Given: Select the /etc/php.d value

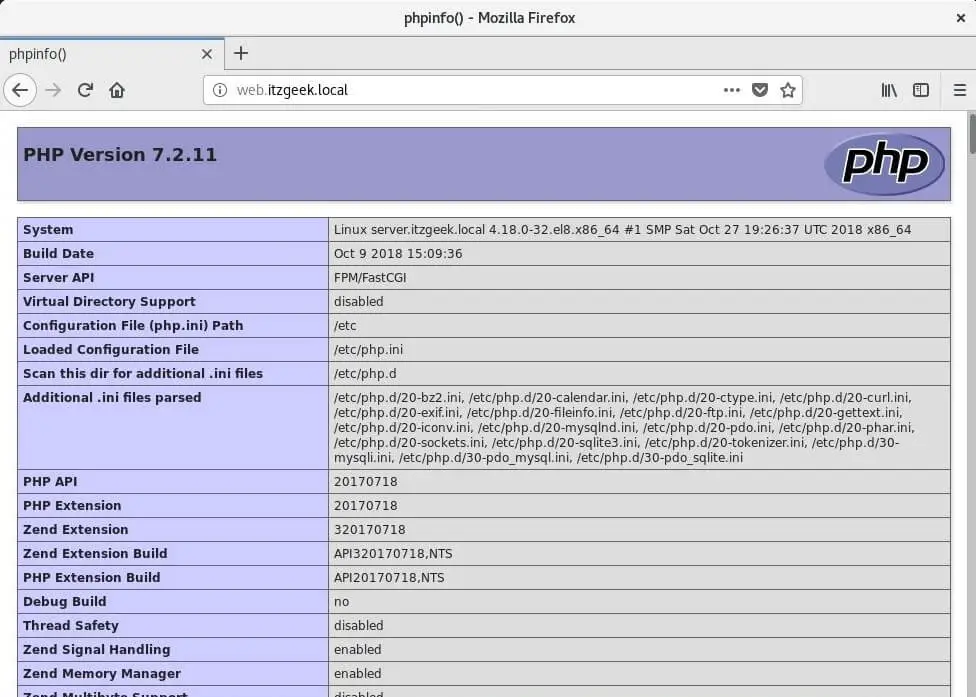Looking at the screenshot, I should [x=365, y=373].
